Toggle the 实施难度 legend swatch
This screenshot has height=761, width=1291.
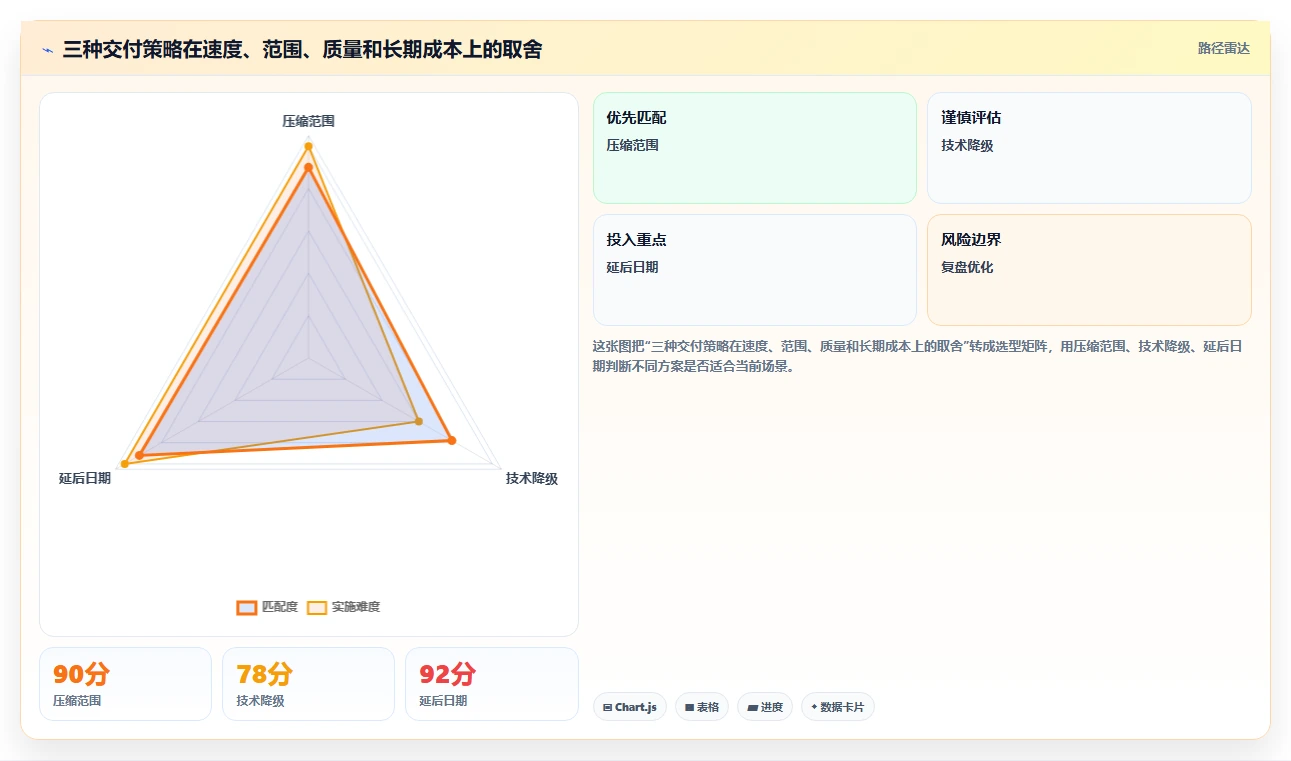click(317, 607)
